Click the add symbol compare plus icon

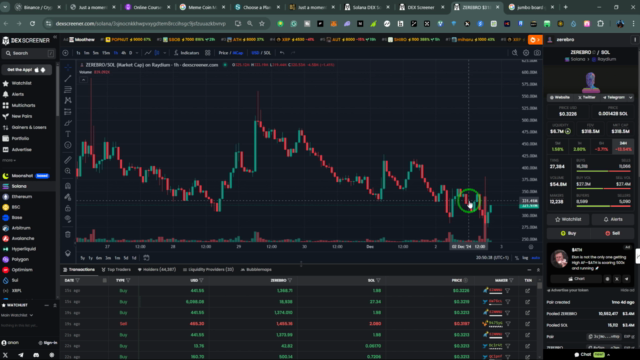[65, 53]
